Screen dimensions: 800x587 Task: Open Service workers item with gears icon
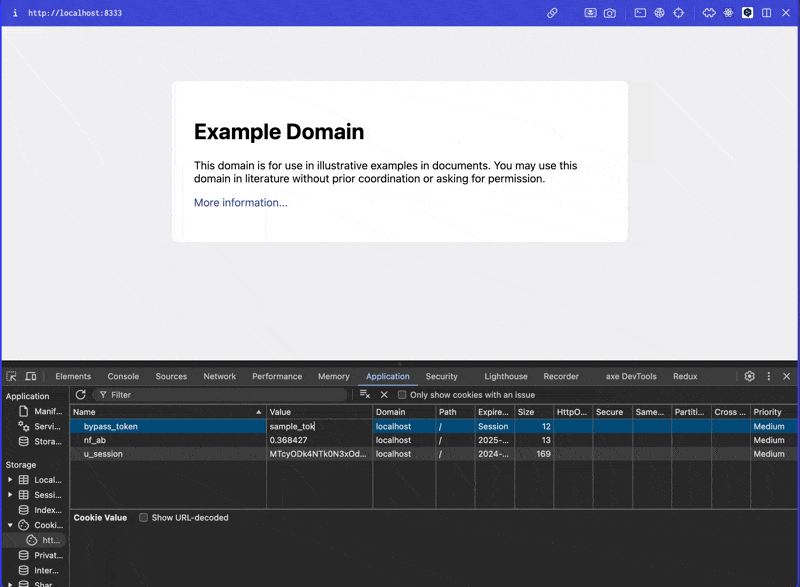coord(40,426)
